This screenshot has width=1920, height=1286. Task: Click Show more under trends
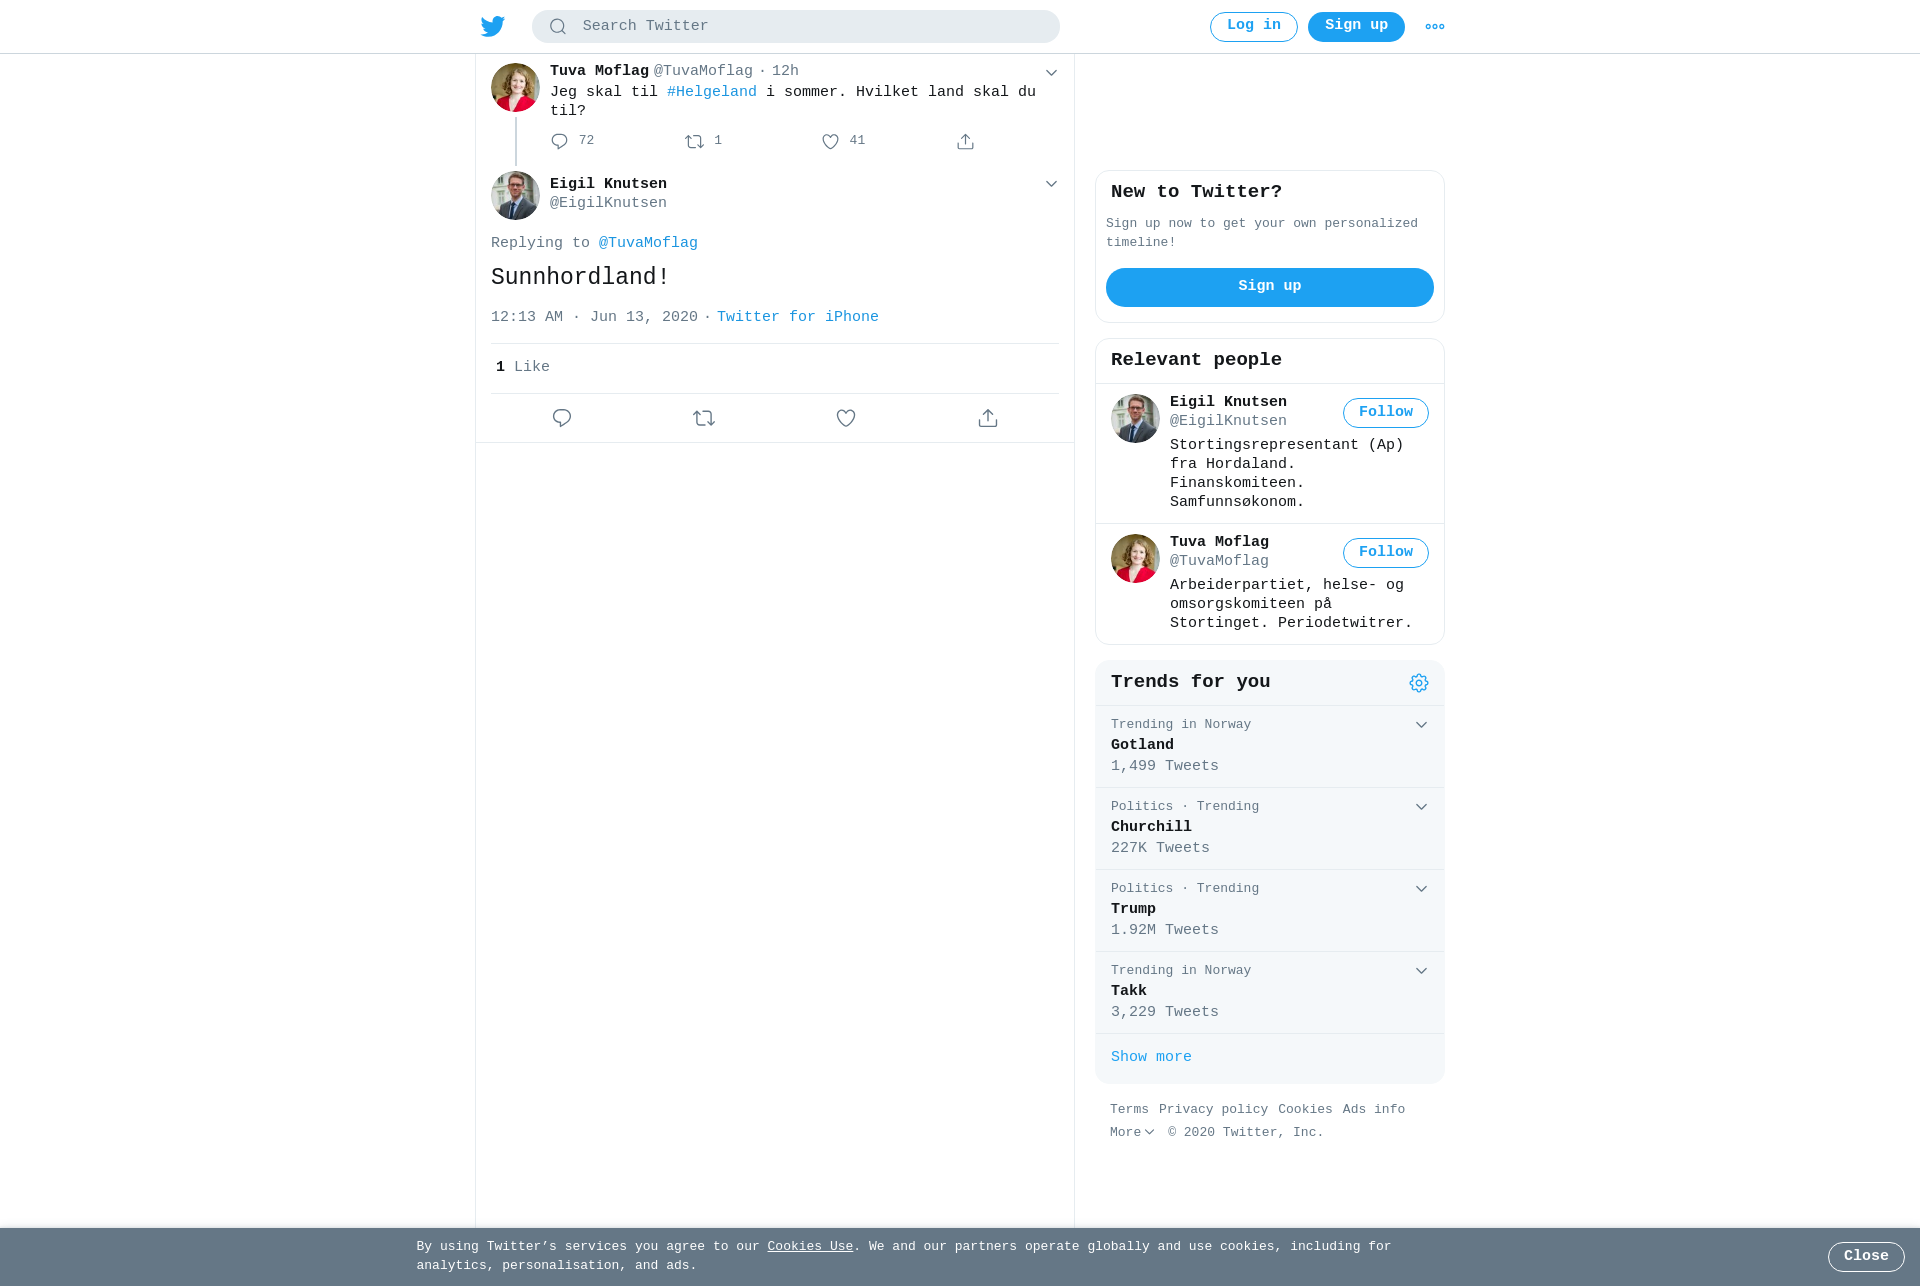tap(1151, 1057)
